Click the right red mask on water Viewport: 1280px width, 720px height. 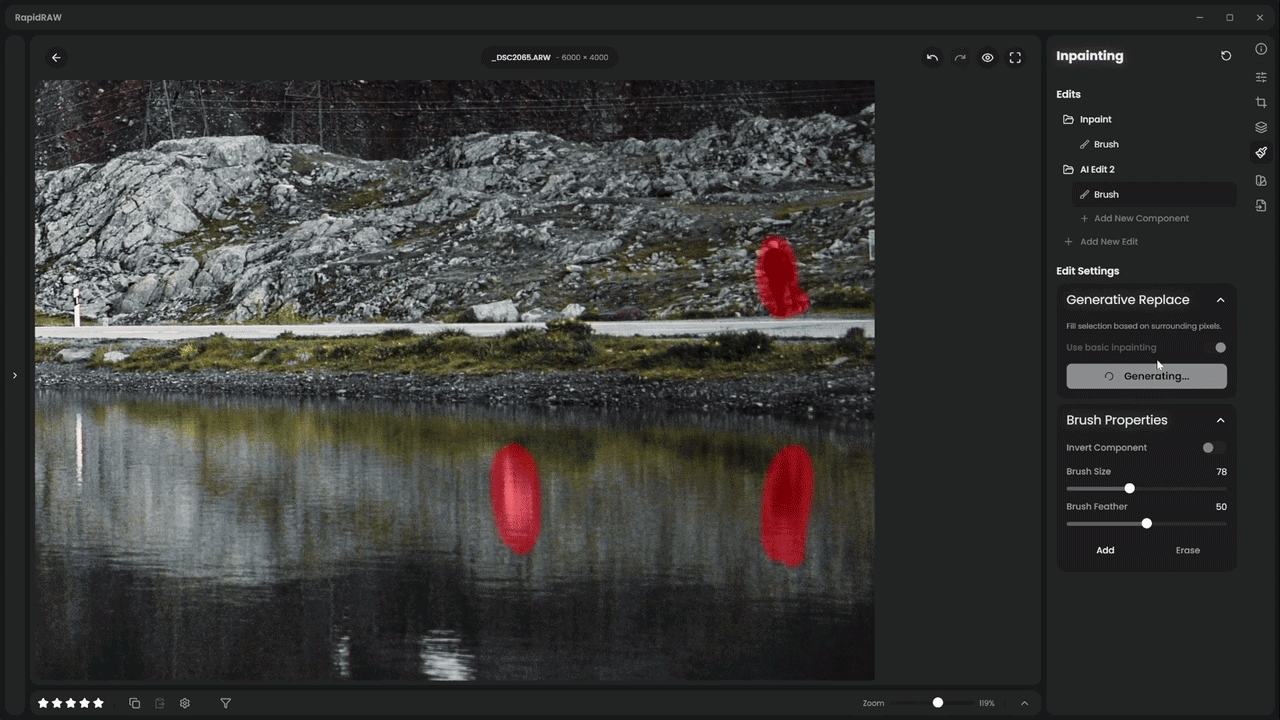coord(788,505)
